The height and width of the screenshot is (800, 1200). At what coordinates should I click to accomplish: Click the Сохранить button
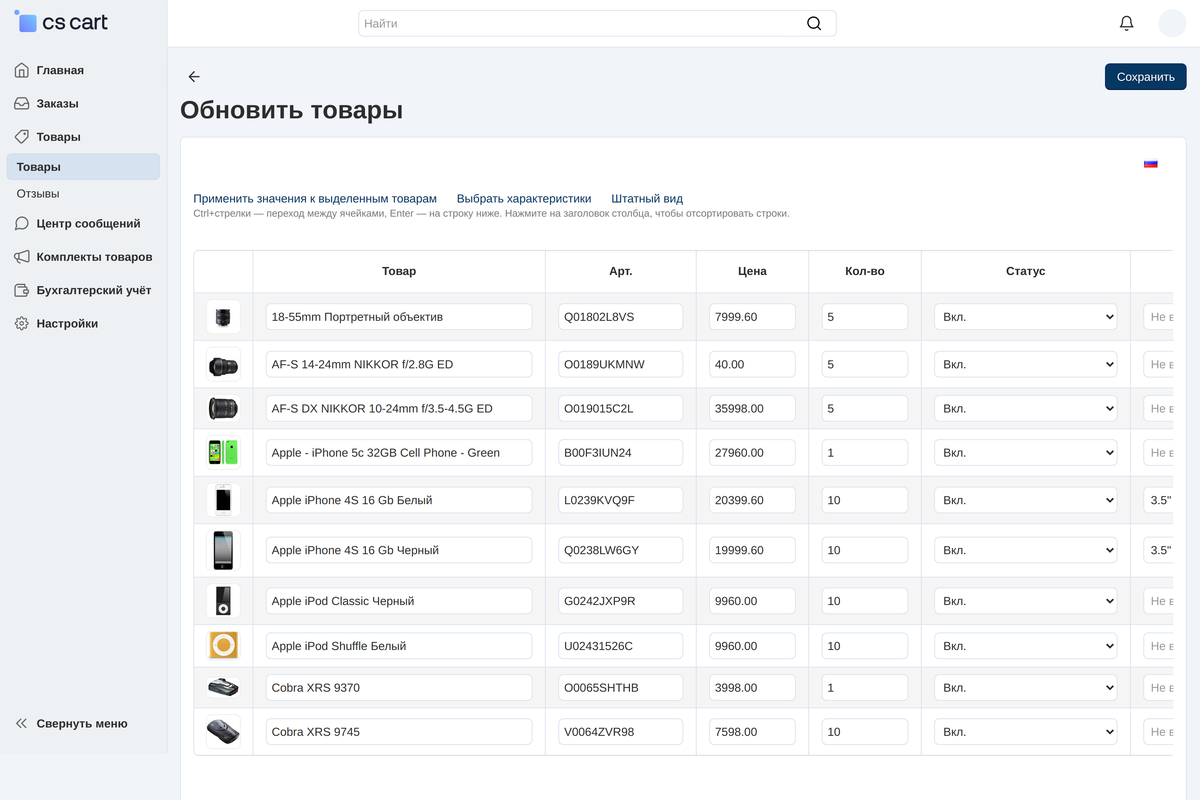pos(1145,77)
